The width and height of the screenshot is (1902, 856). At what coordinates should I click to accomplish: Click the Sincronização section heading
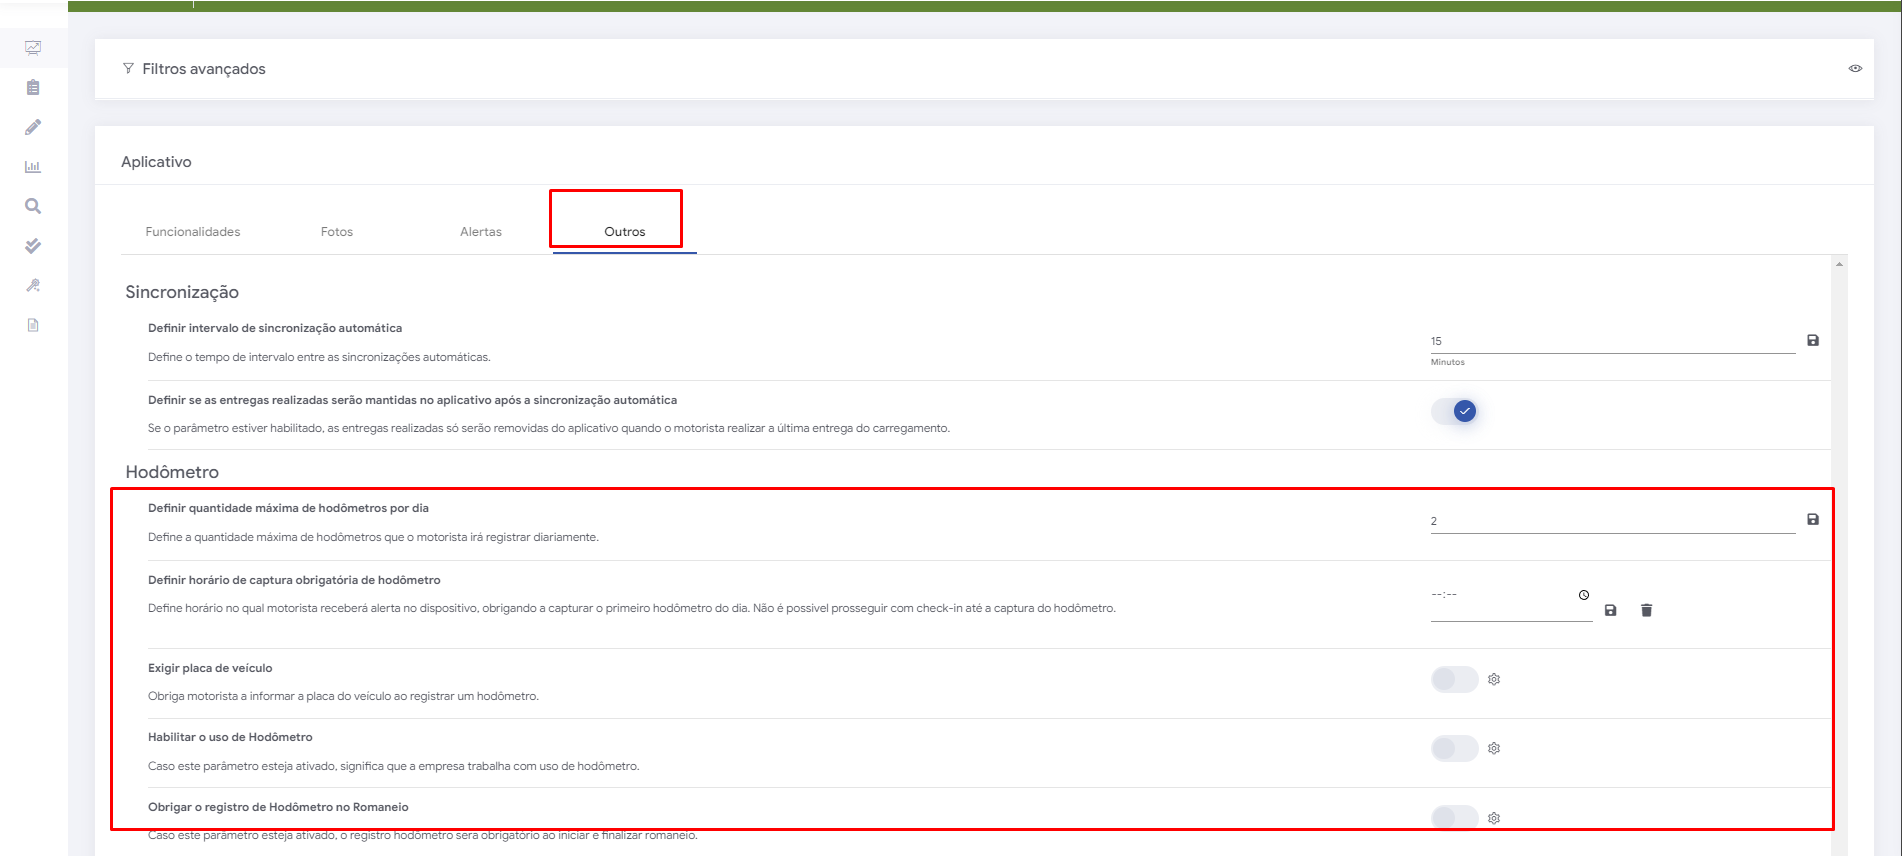pos(182,292)
